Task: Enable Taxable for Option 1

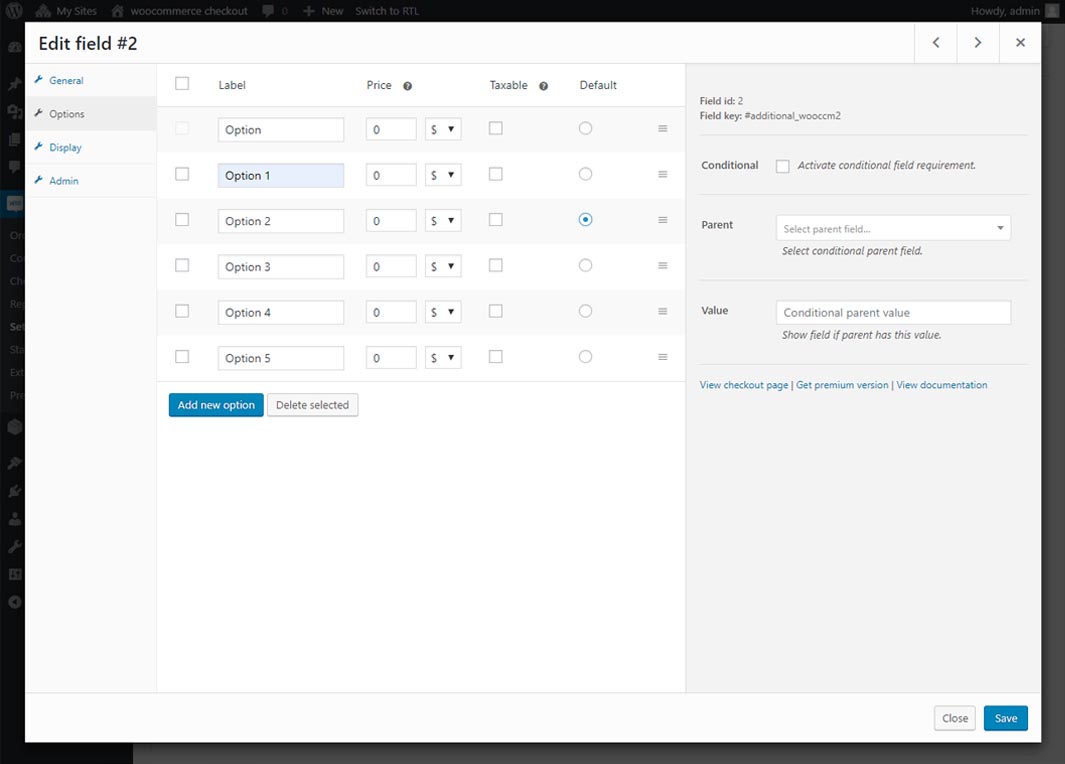Action: point(496,174)
